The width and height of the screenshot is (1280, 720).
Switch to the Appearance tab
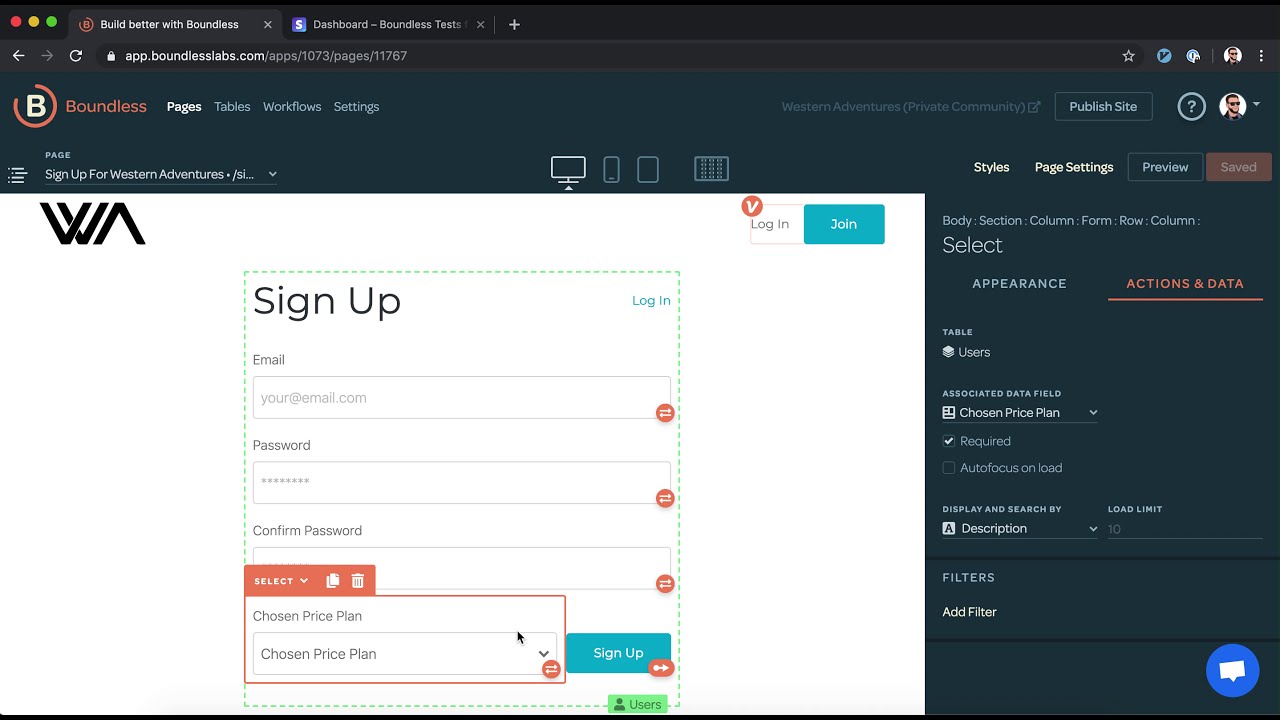[x=1019, y=284]
